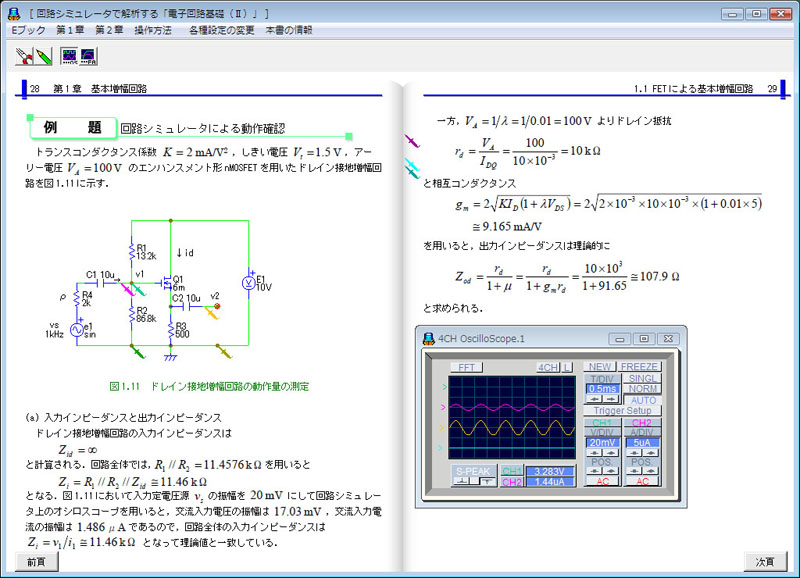Open the 各種設定の変更 menu
This screenshot has width=800, height=578.
point(221,30)
